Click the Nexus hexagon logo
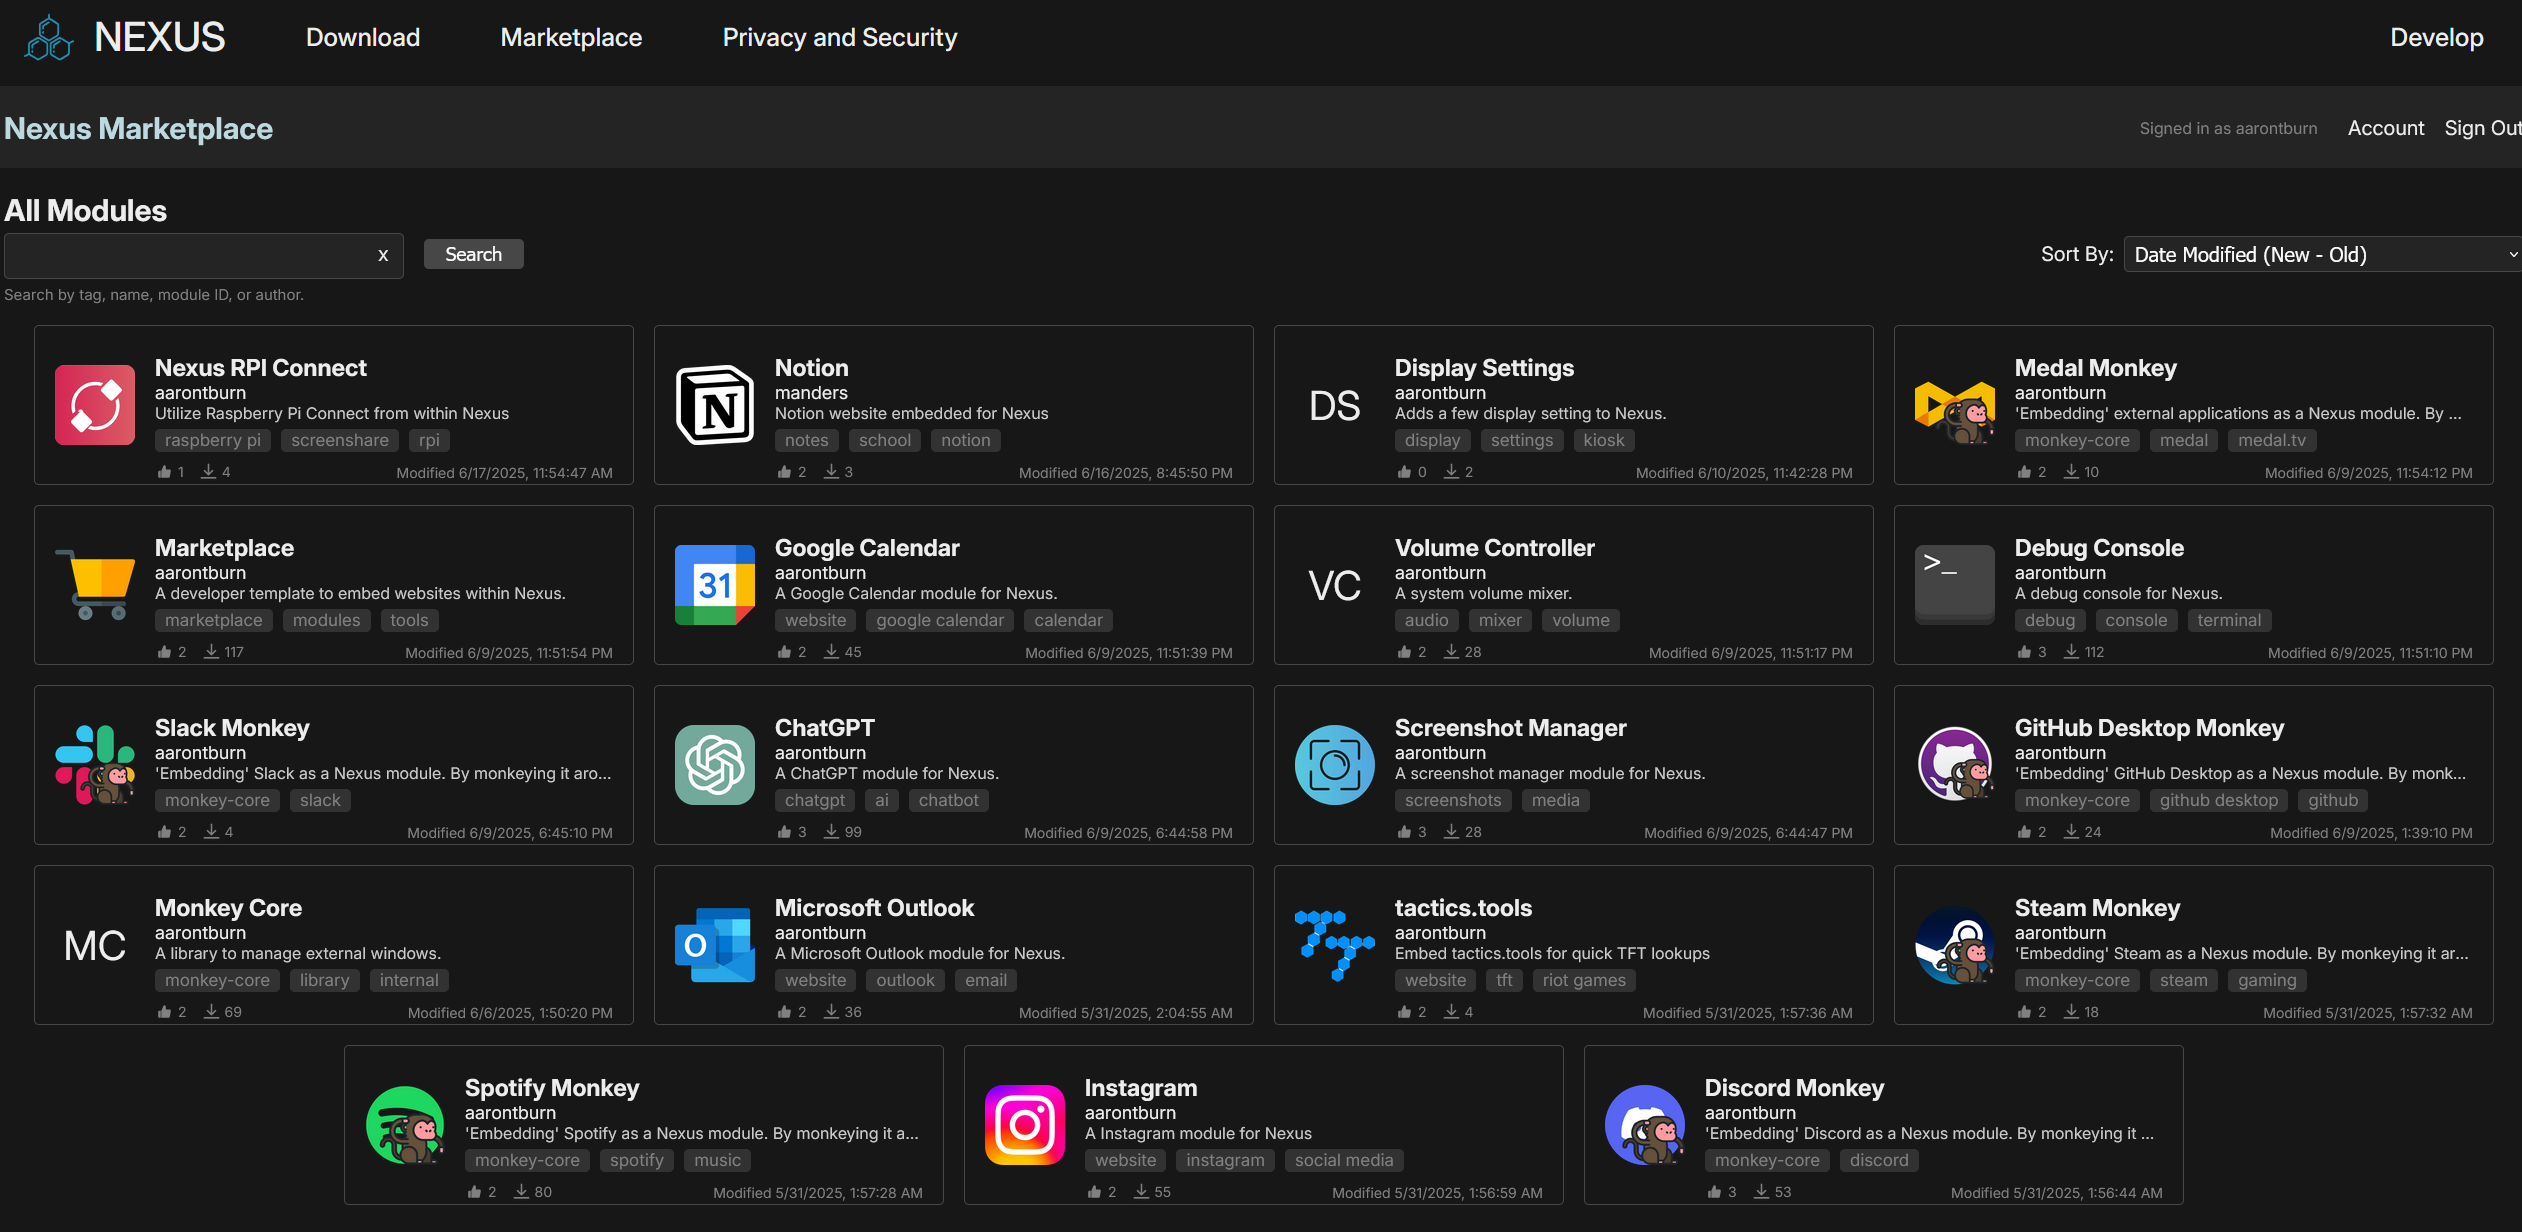The width and height of the screenshot is (2522, 1232). pyautogui.click(x=47, y=37)
